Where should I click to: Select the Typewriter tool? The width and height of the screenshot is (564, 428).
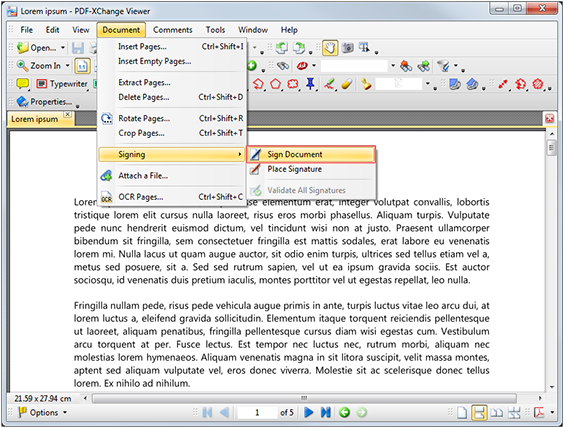click(x=62, y=84)
